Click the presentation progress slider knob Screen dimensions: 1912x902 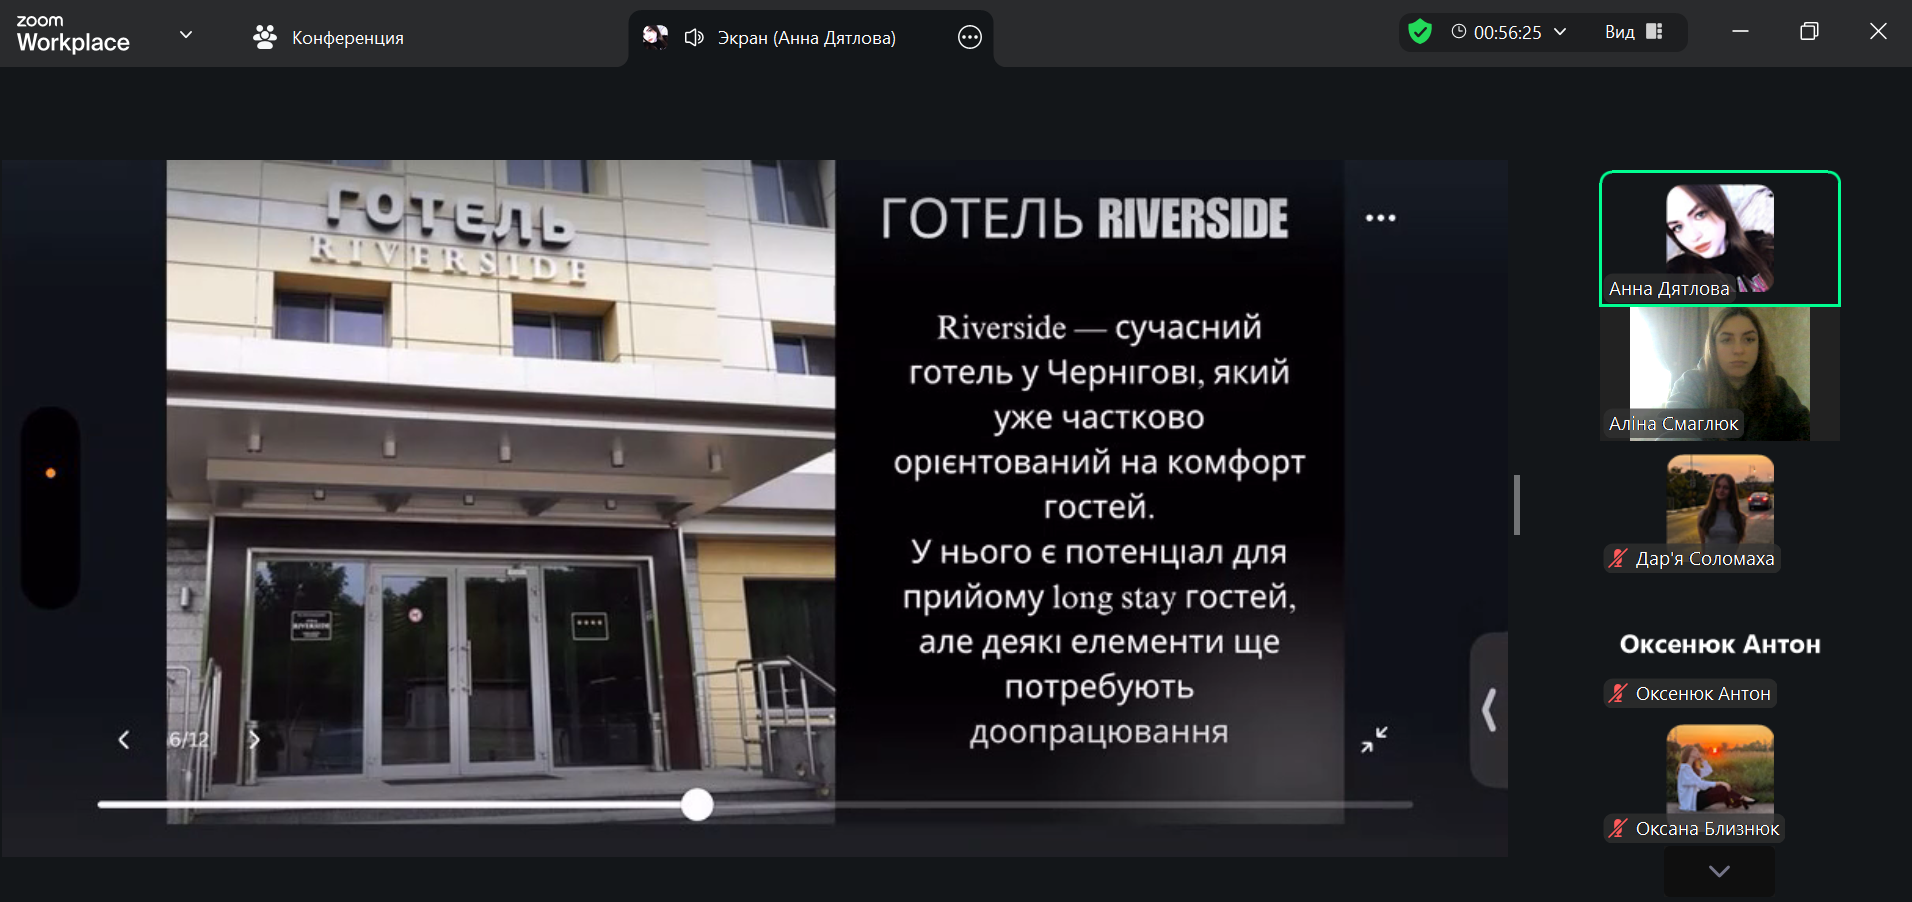pyautogui.click(x=697, y=804)
